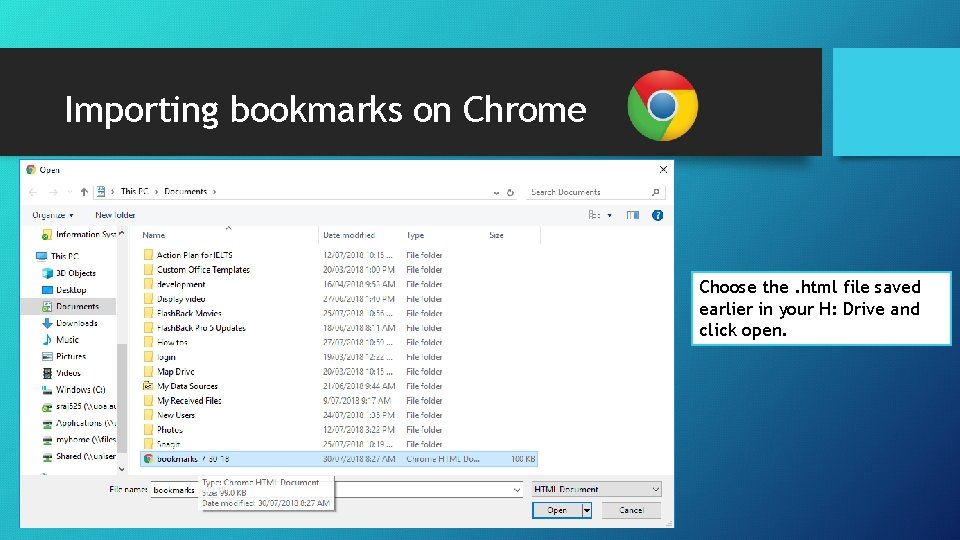960x540 pixels.
Task: Select Desktop in sidebar
Action: coord(70,290)
